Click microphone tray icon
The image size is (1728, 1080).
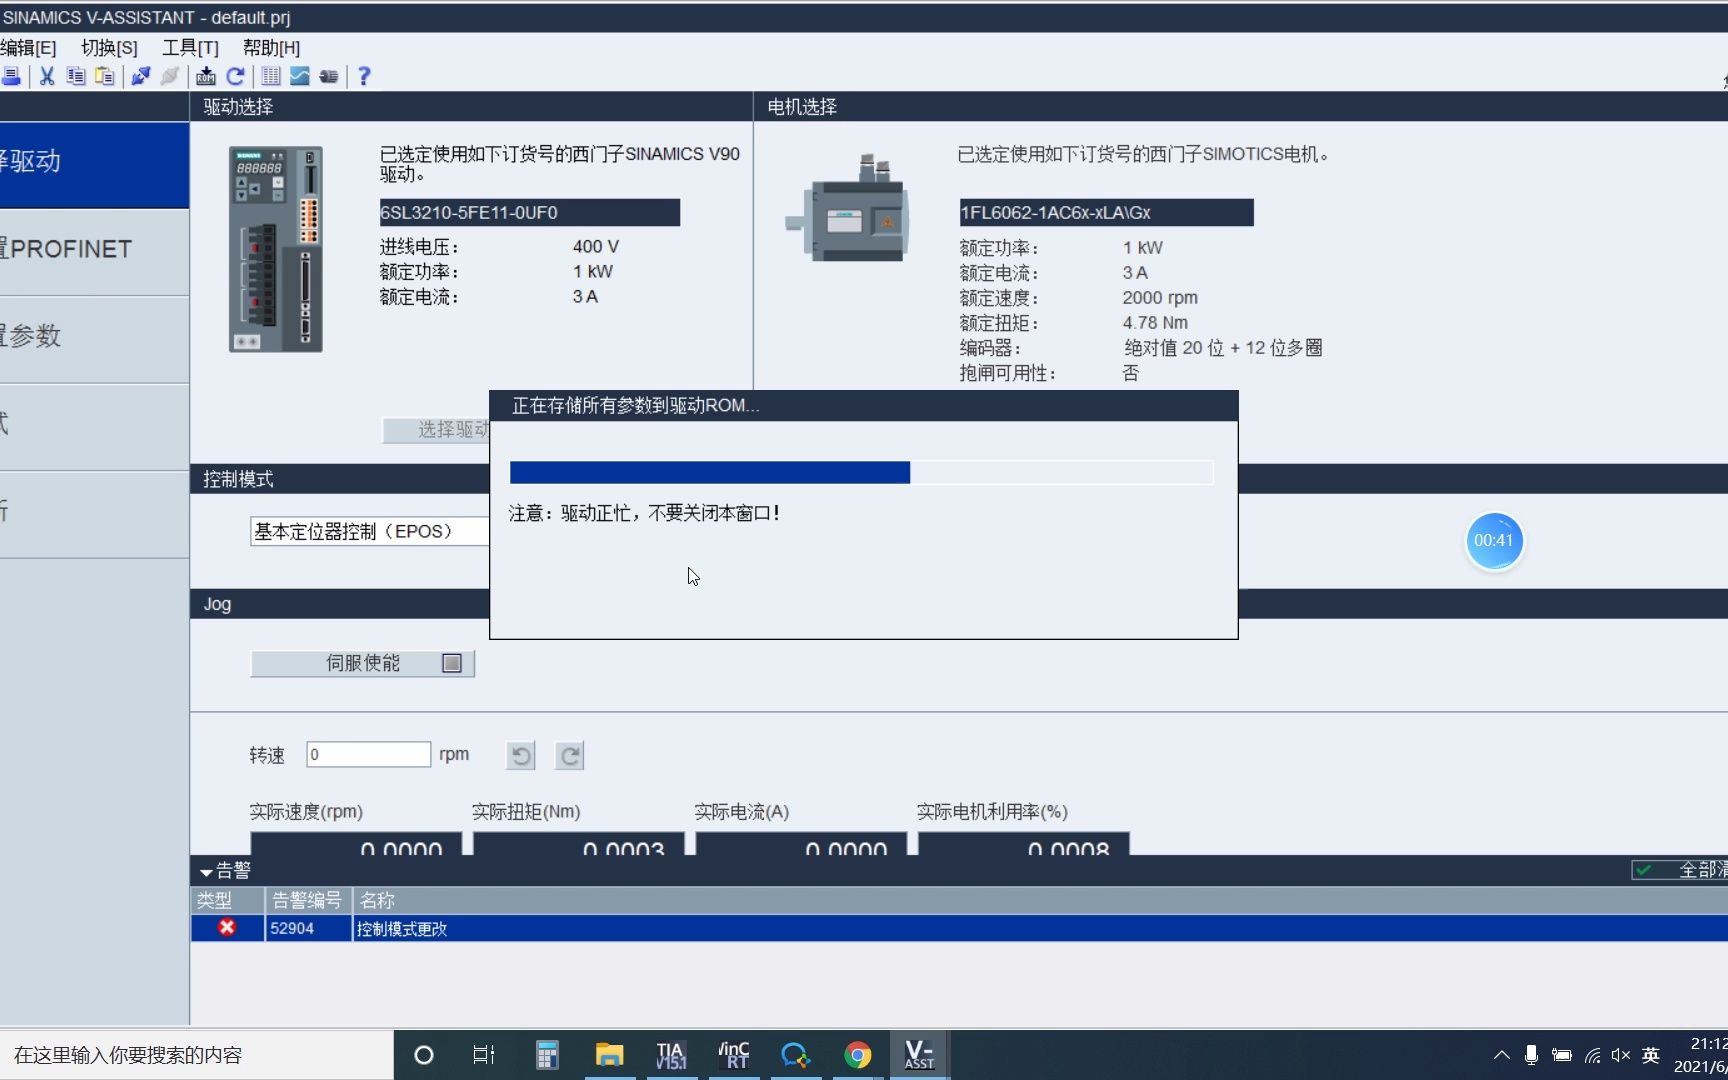tap(1531, 1055)
